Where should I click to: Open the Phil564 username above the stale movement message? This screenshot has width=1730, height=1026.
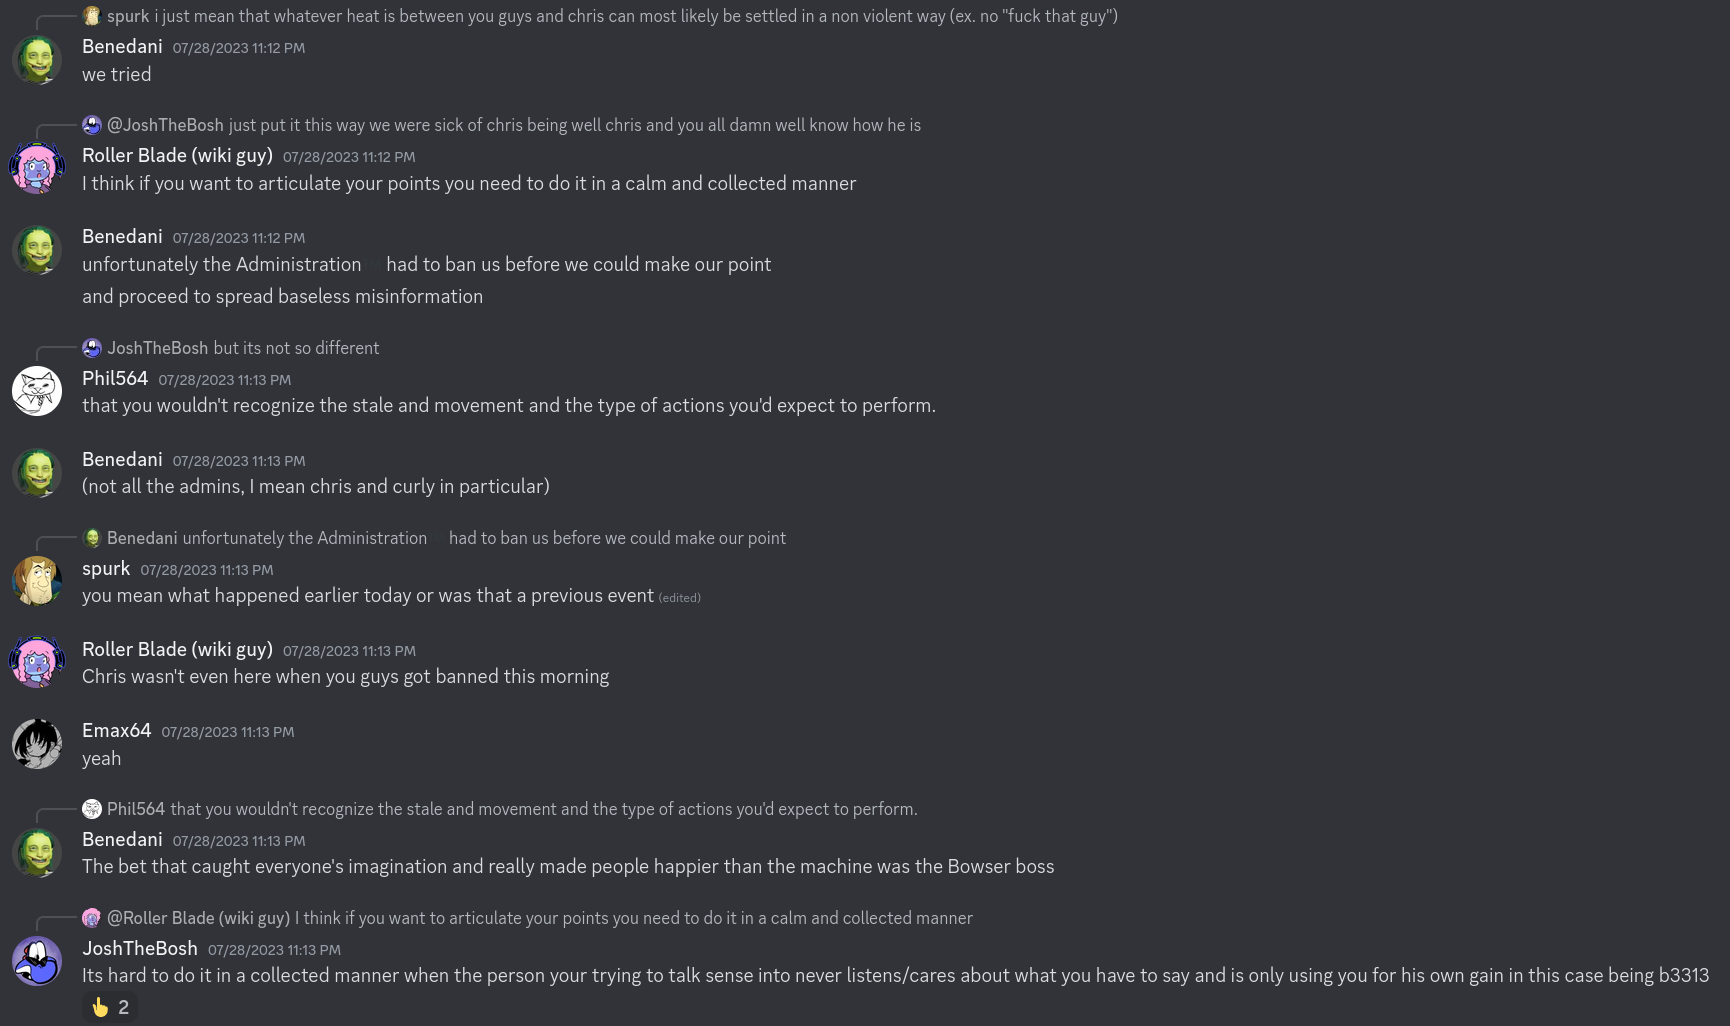tap(115, 378)
